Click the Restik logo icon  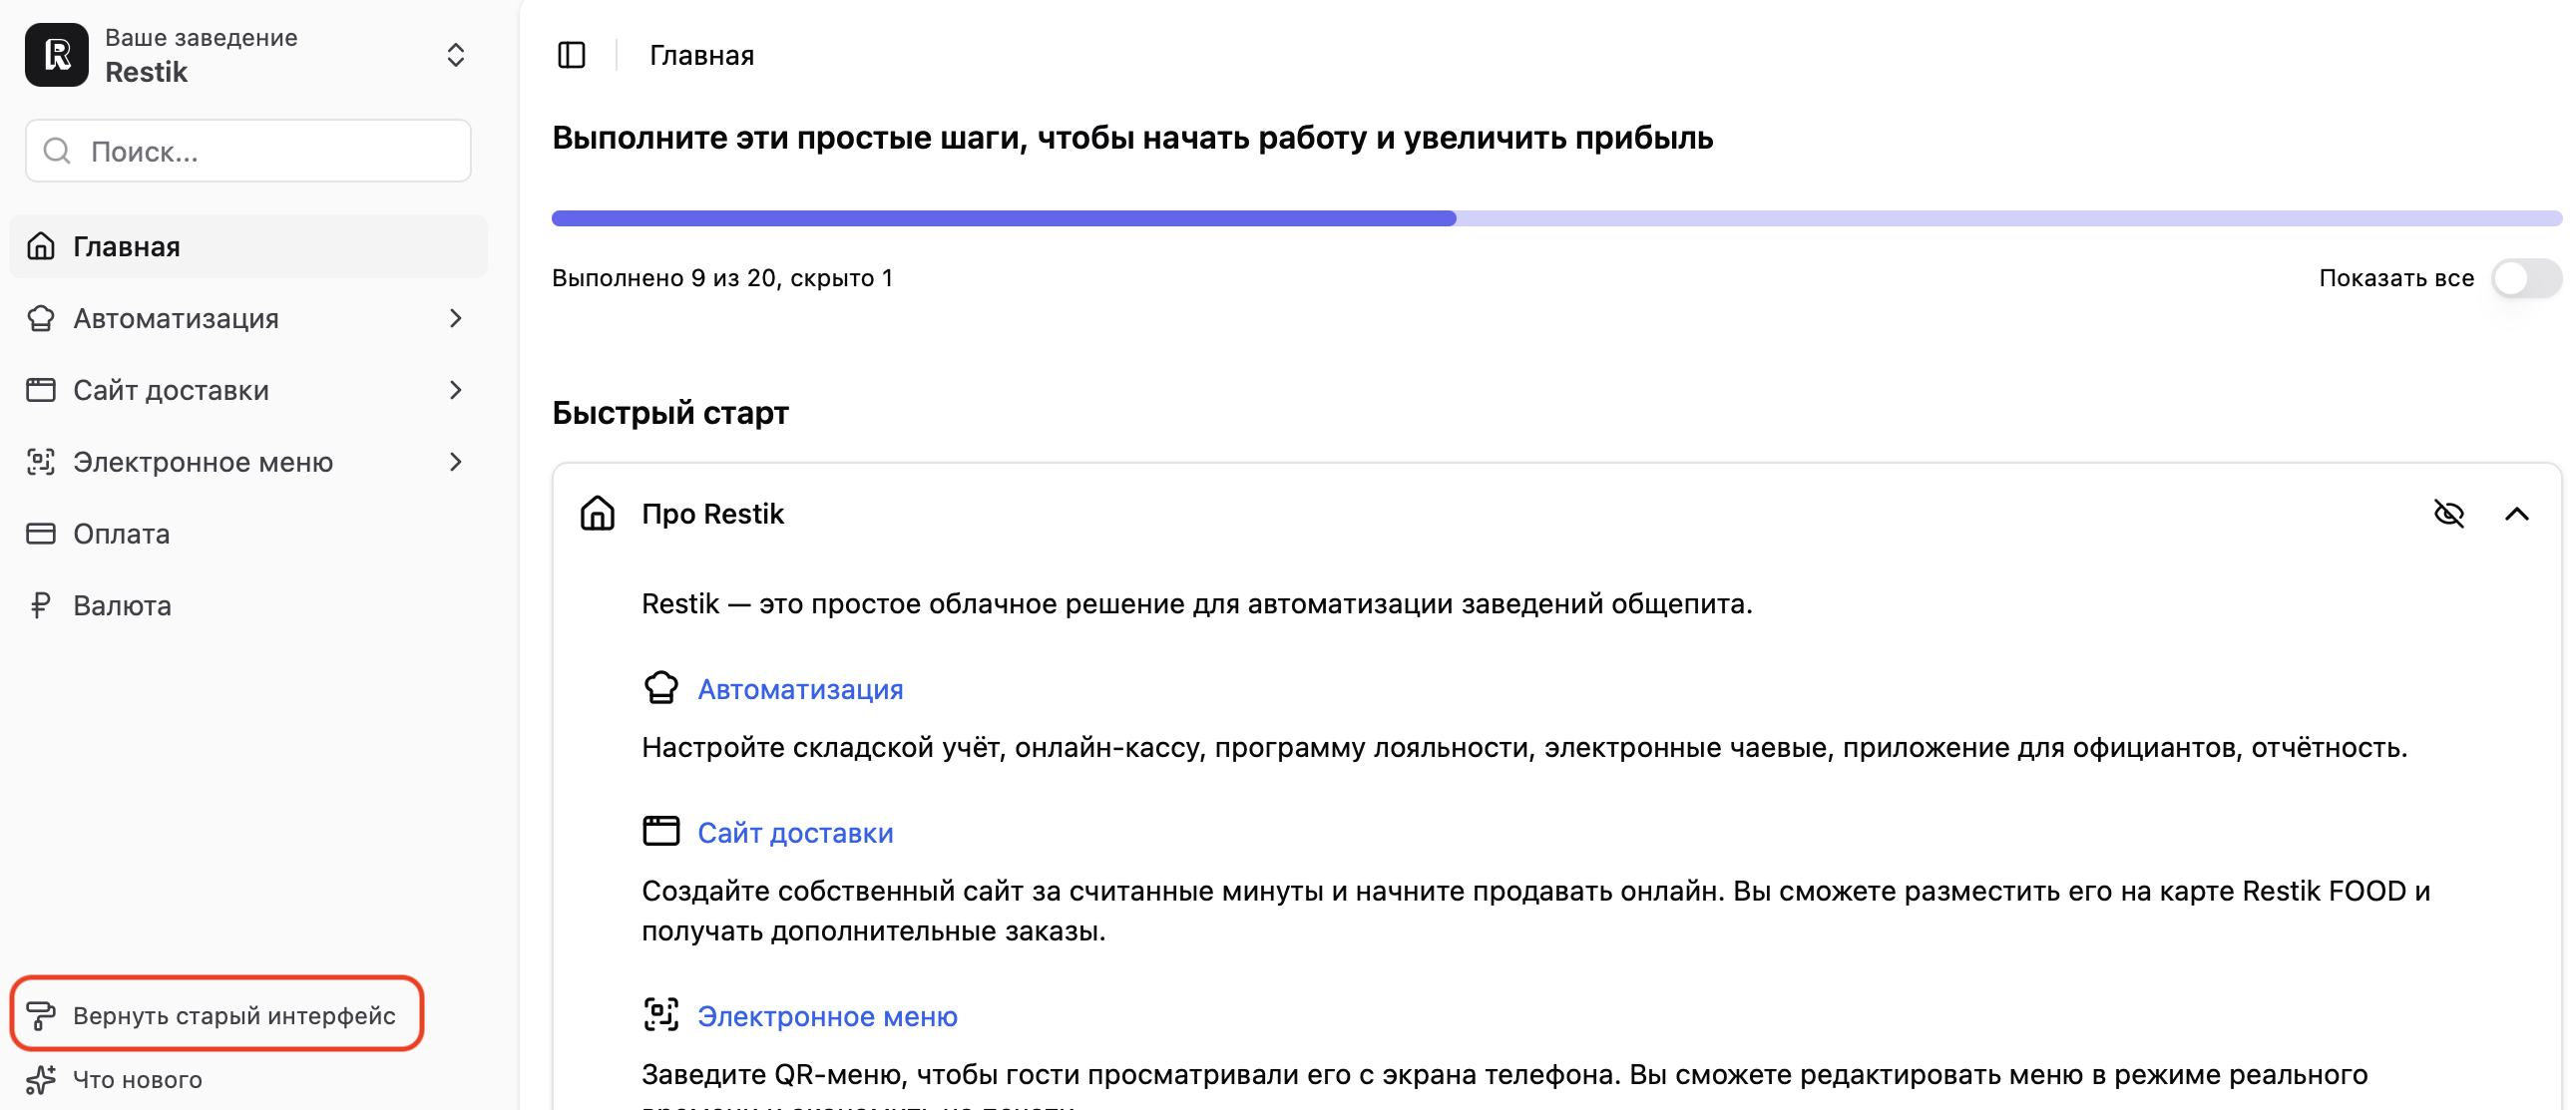pos(57,55)
